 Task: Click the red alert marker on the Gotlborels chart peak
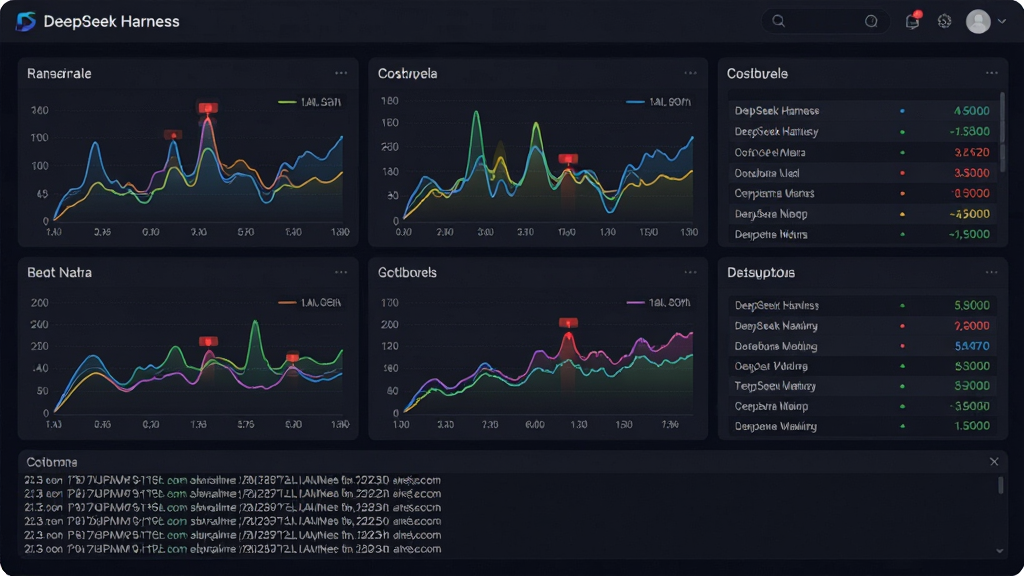tap(568, 323)
